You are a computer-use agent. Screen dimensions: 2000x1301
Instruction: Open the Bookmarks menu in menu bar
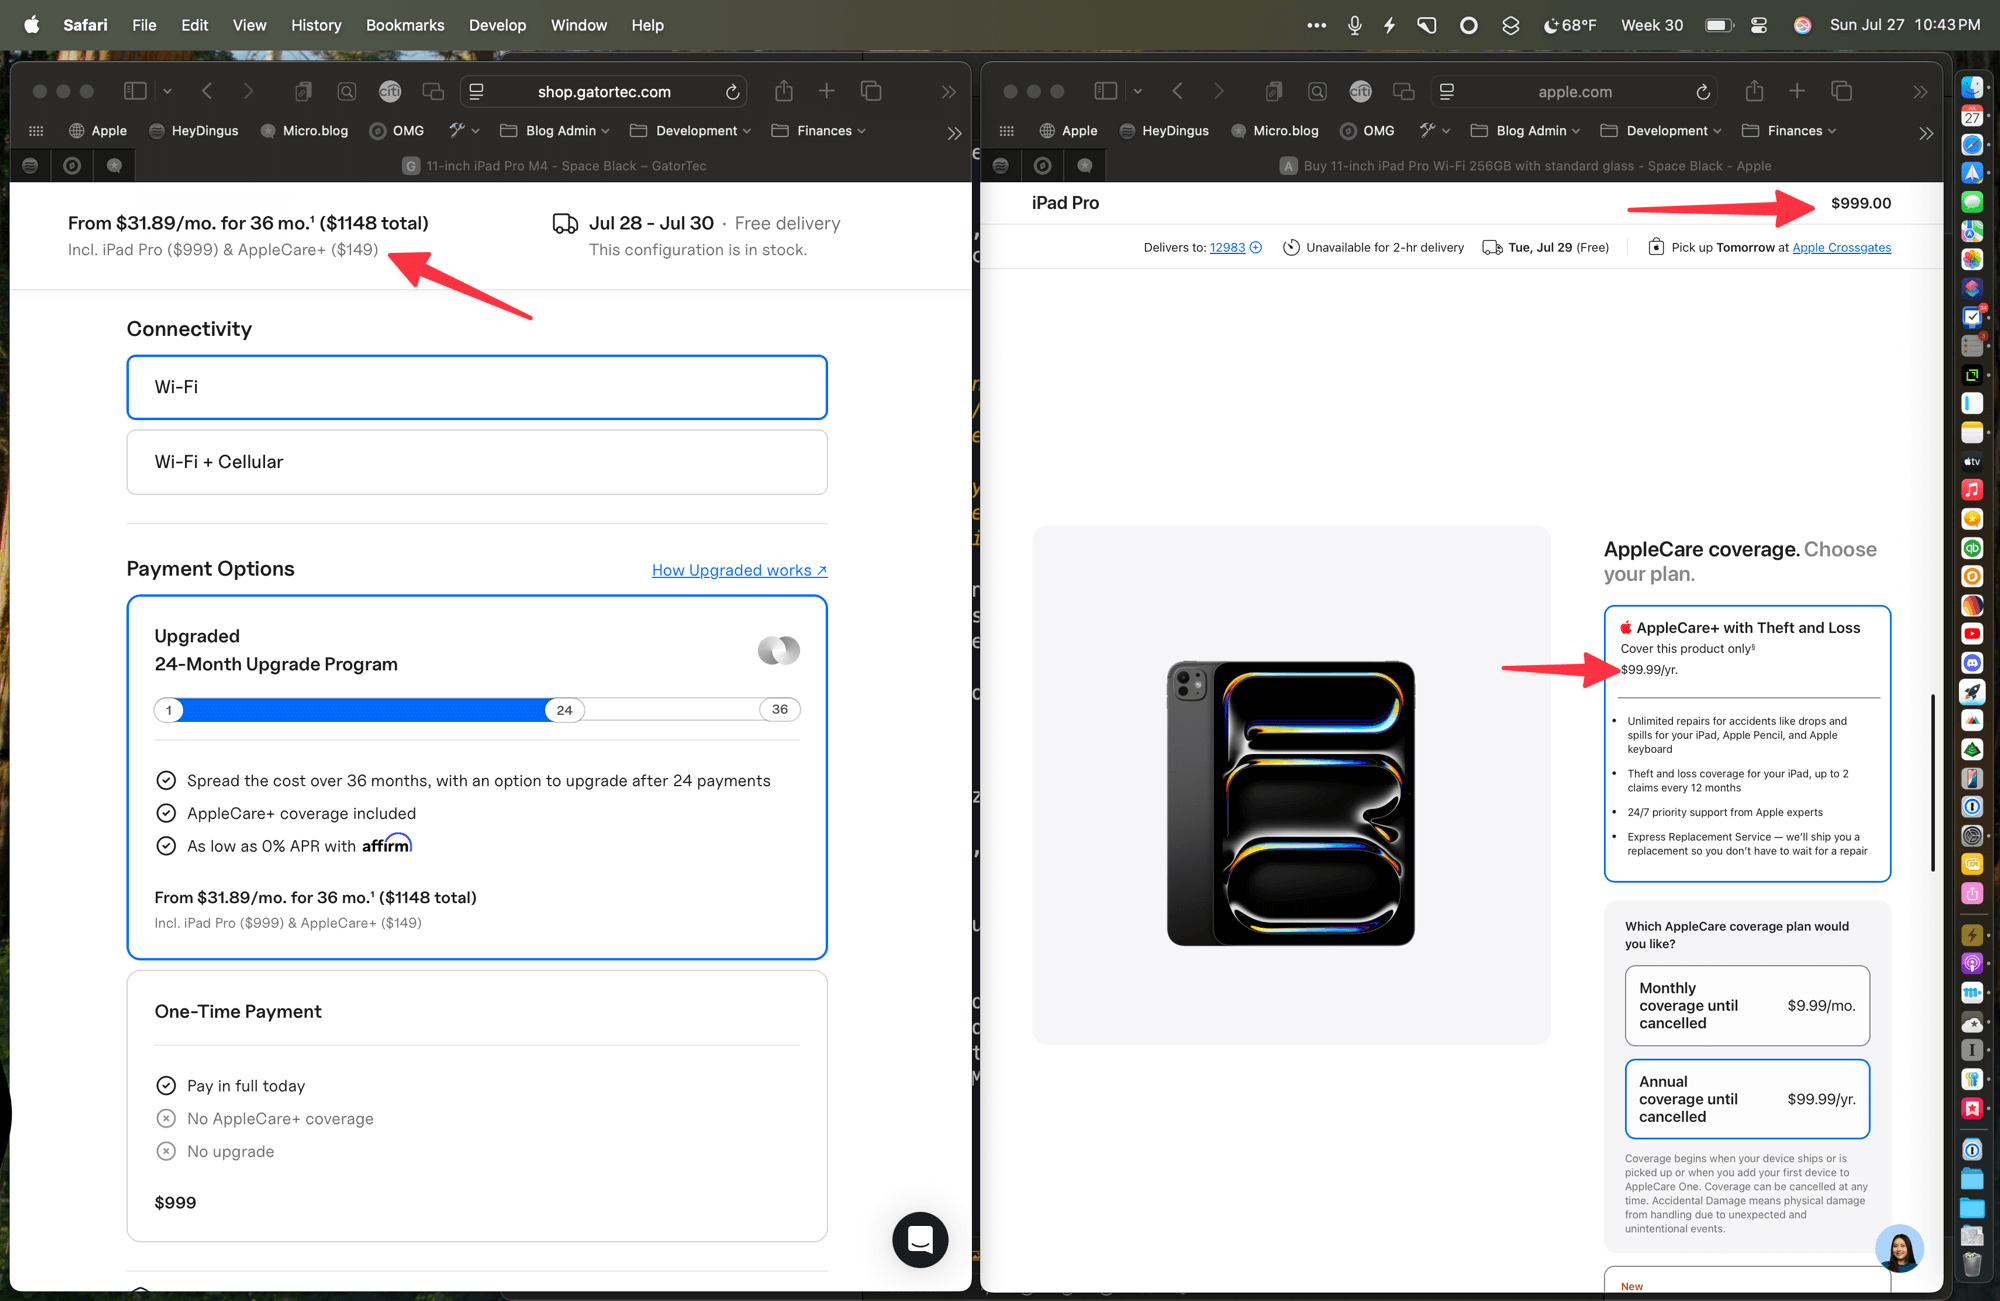click(x=404, y=25)
